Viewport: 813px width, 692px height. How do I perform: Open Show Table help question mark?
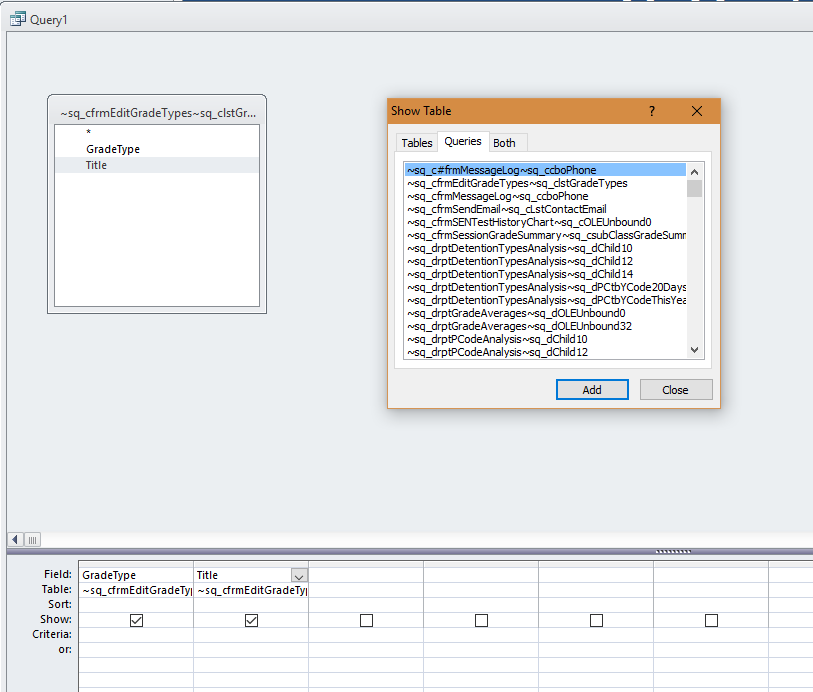point(652,111)
